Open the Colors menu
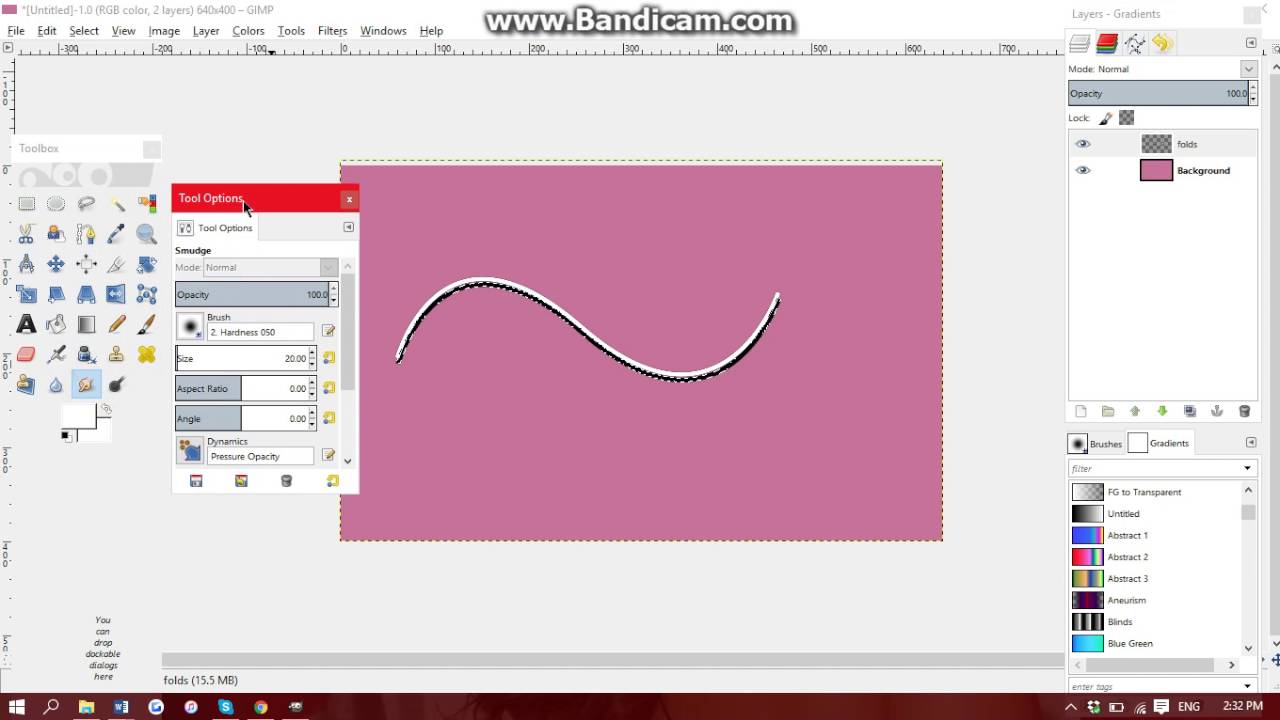 pos(248,31)
